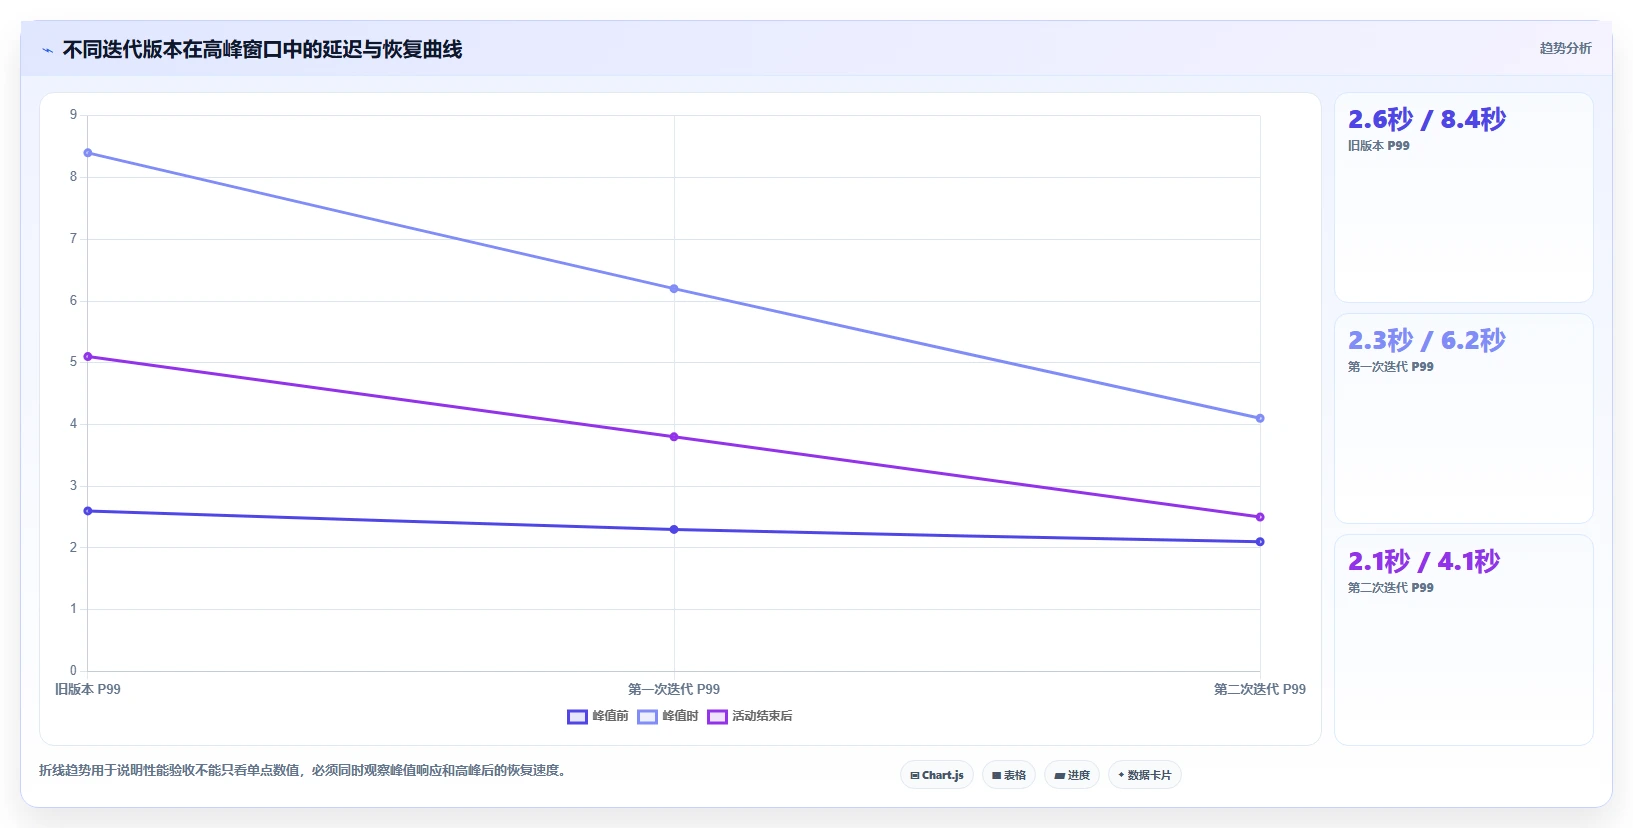Click the 峰值时 data point at 旧版本 P99
The height and width of the screenshot is (828, 1633).
pos(88,153)
